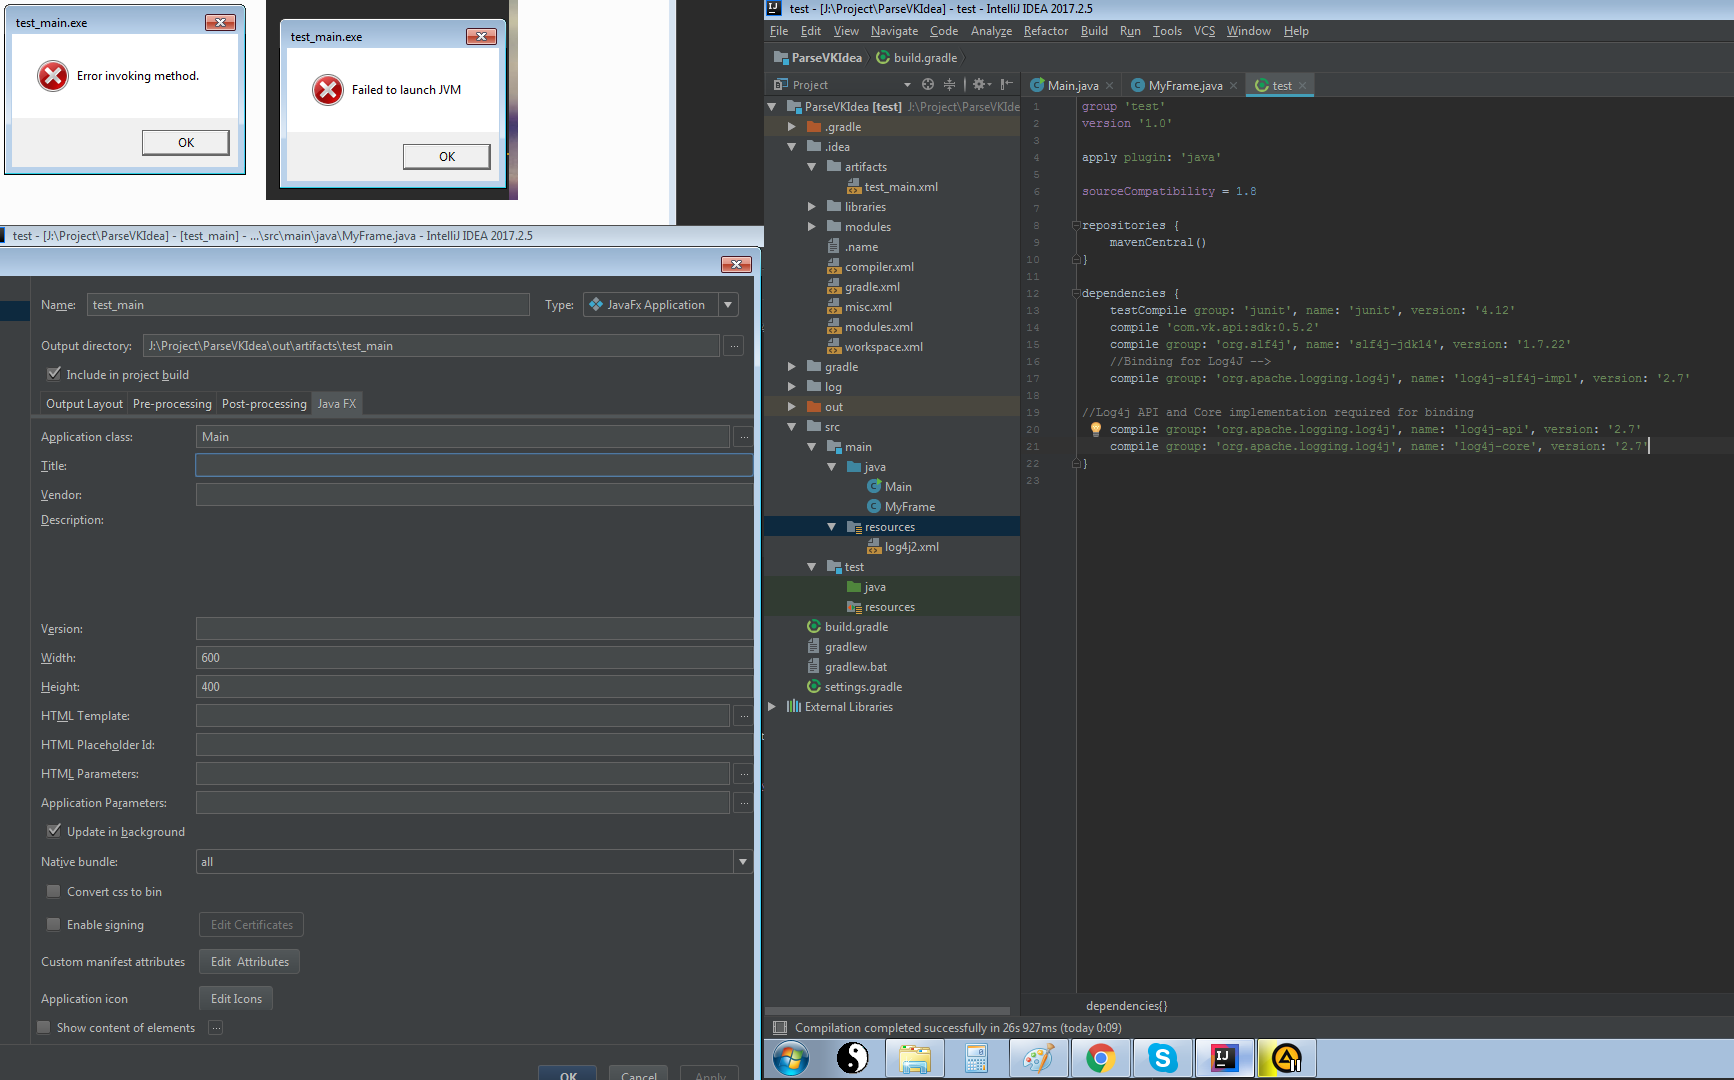Click Cancel in the artifact dialog
1734x1080 pixels.
click(638, 1074)
